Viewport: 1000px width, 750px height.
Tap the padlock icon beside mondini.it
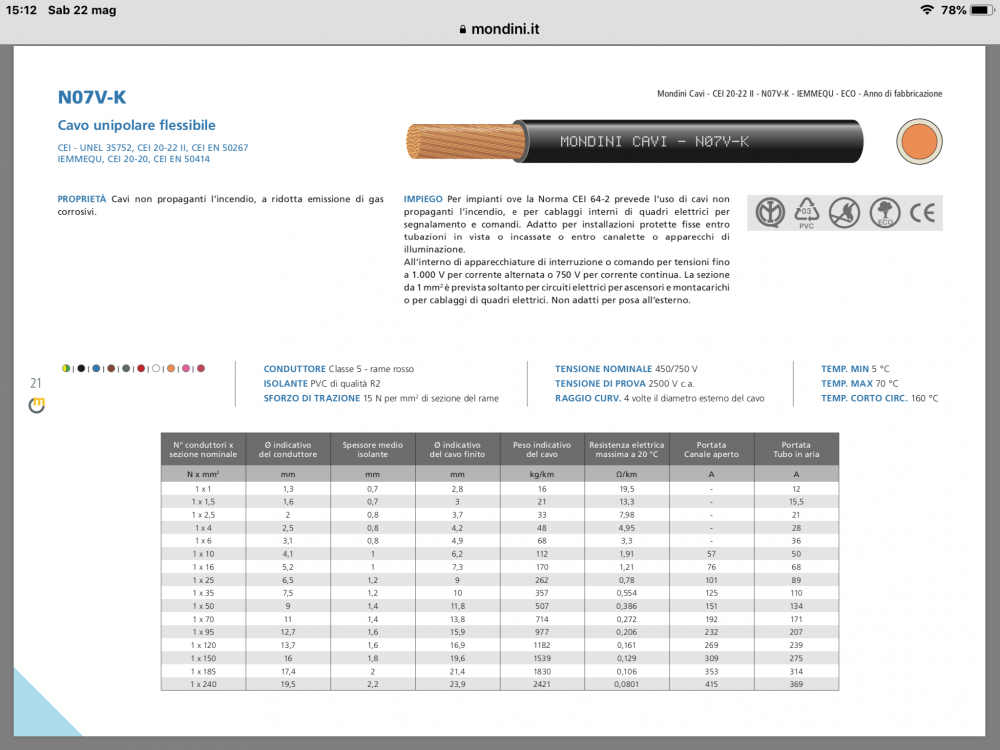(x=462, y=30)
